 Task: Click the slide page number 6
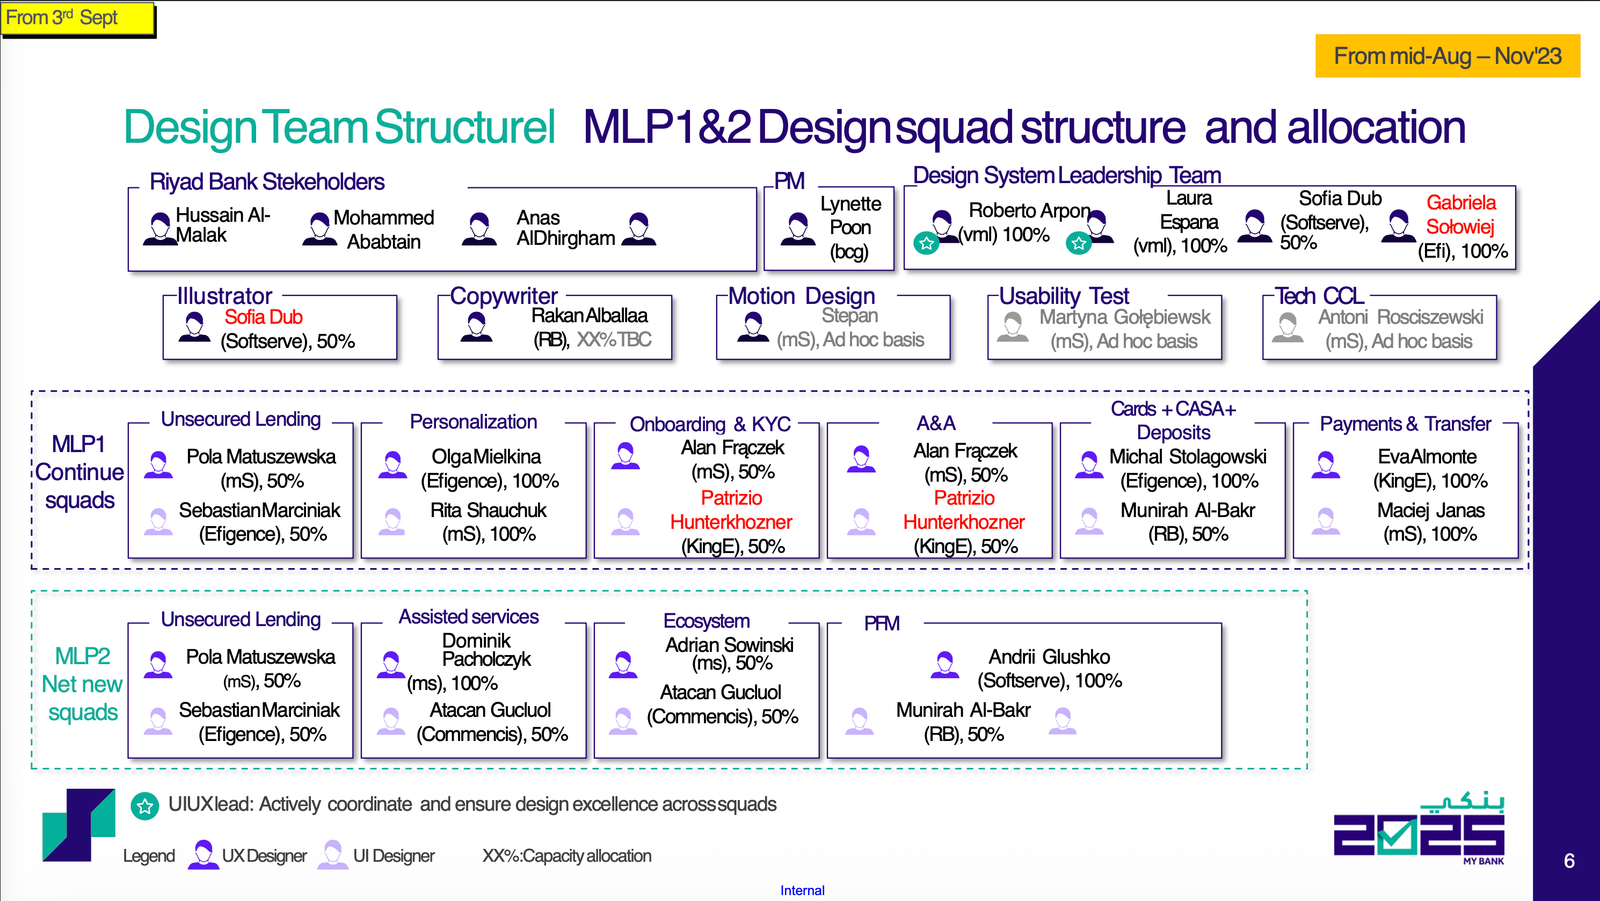[1569, 861]
